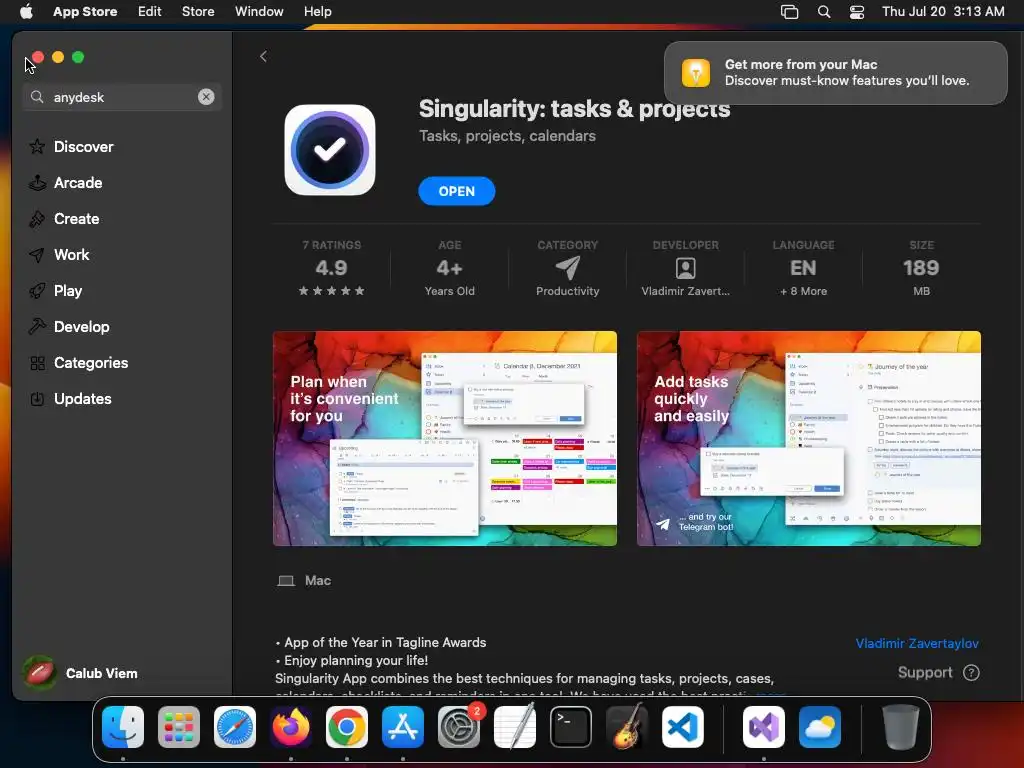Open the Trash from the dock
This screenshot has height=768, width=1024.
[x=901, y=727]
